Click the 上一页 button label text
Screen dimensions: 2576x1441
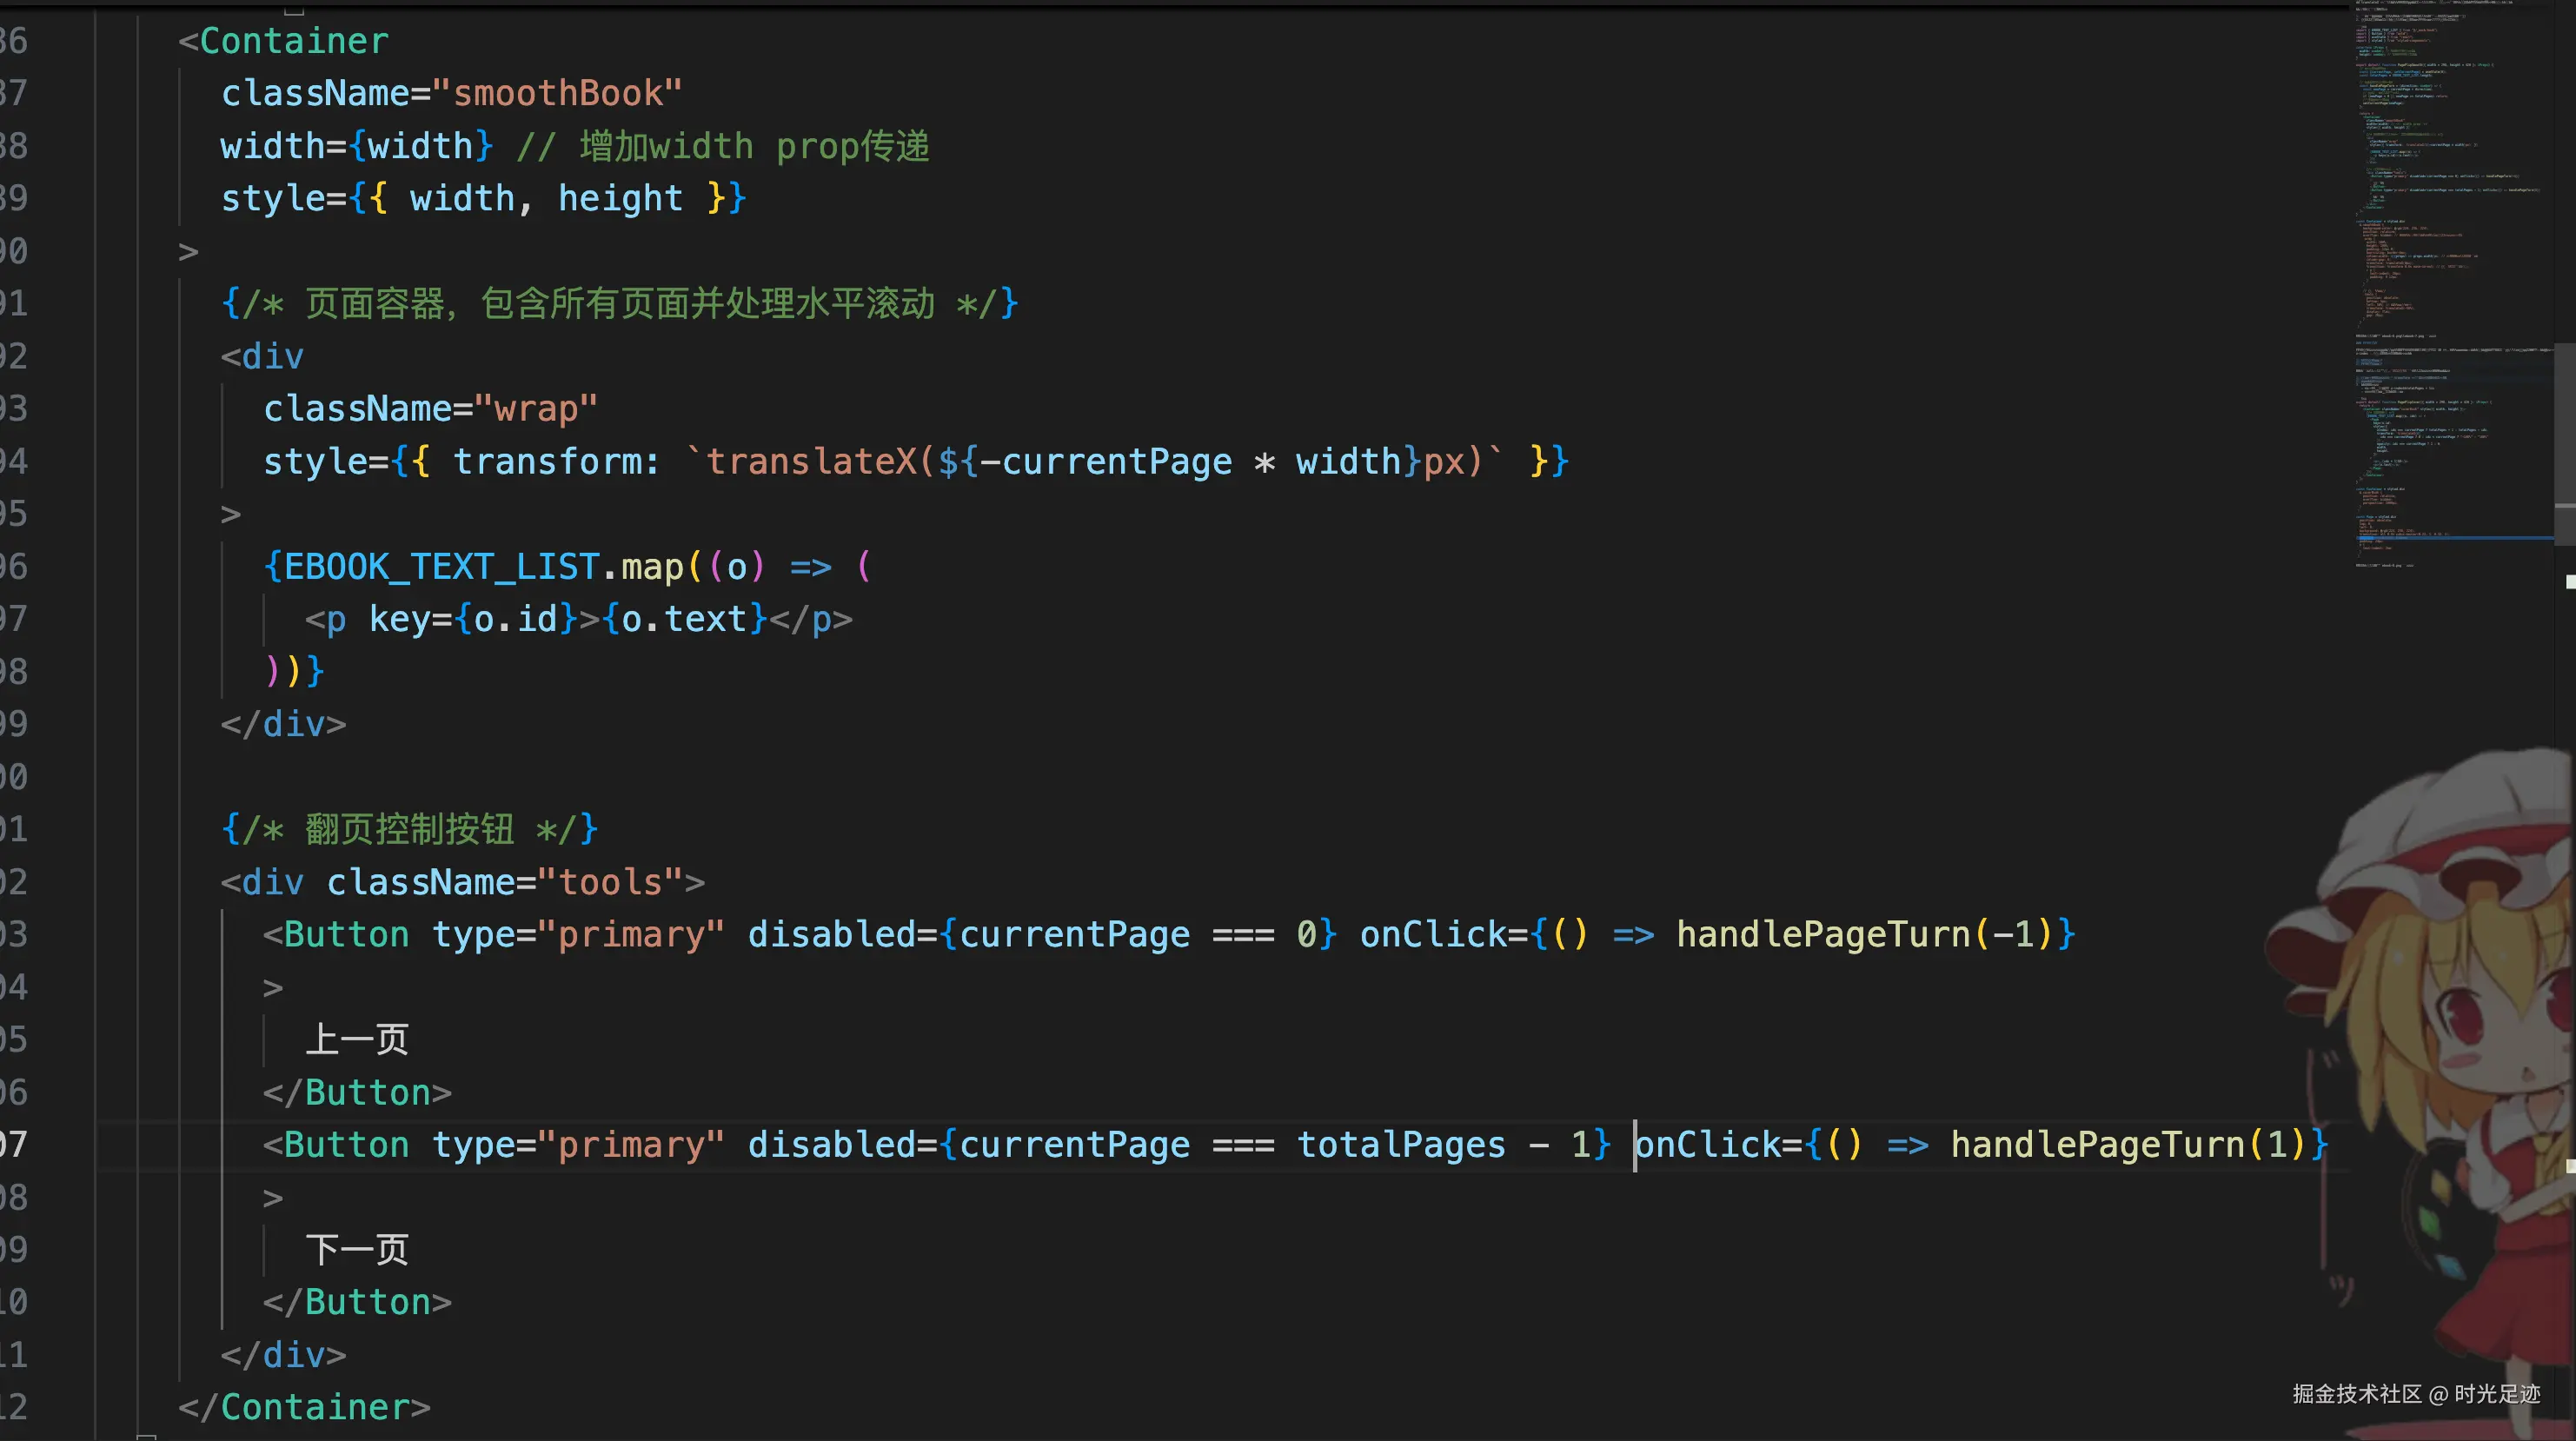[x=357, y=1040]
